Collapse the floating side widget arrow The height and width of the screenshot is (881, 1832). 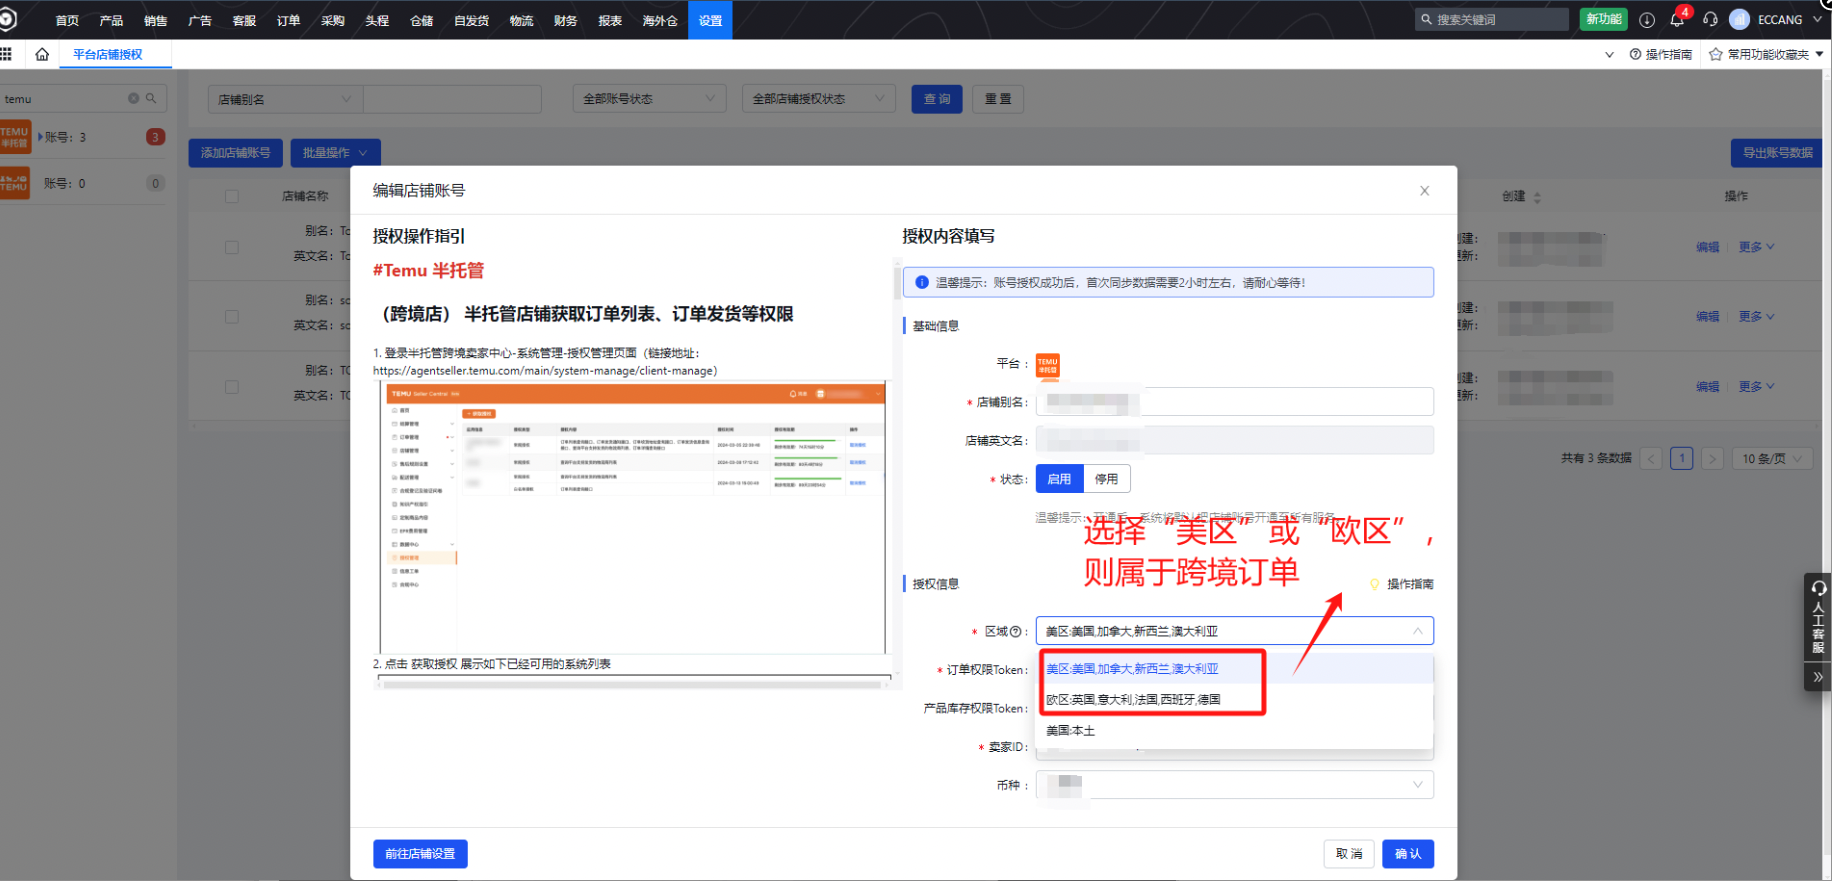point(1818,677)
